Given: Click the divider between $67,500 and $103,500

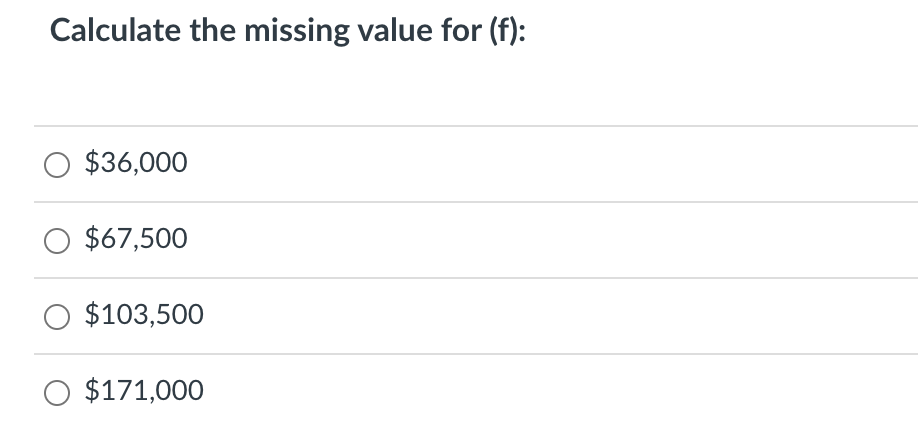Looking at the screenshot, I should click(x=476, y=278).
